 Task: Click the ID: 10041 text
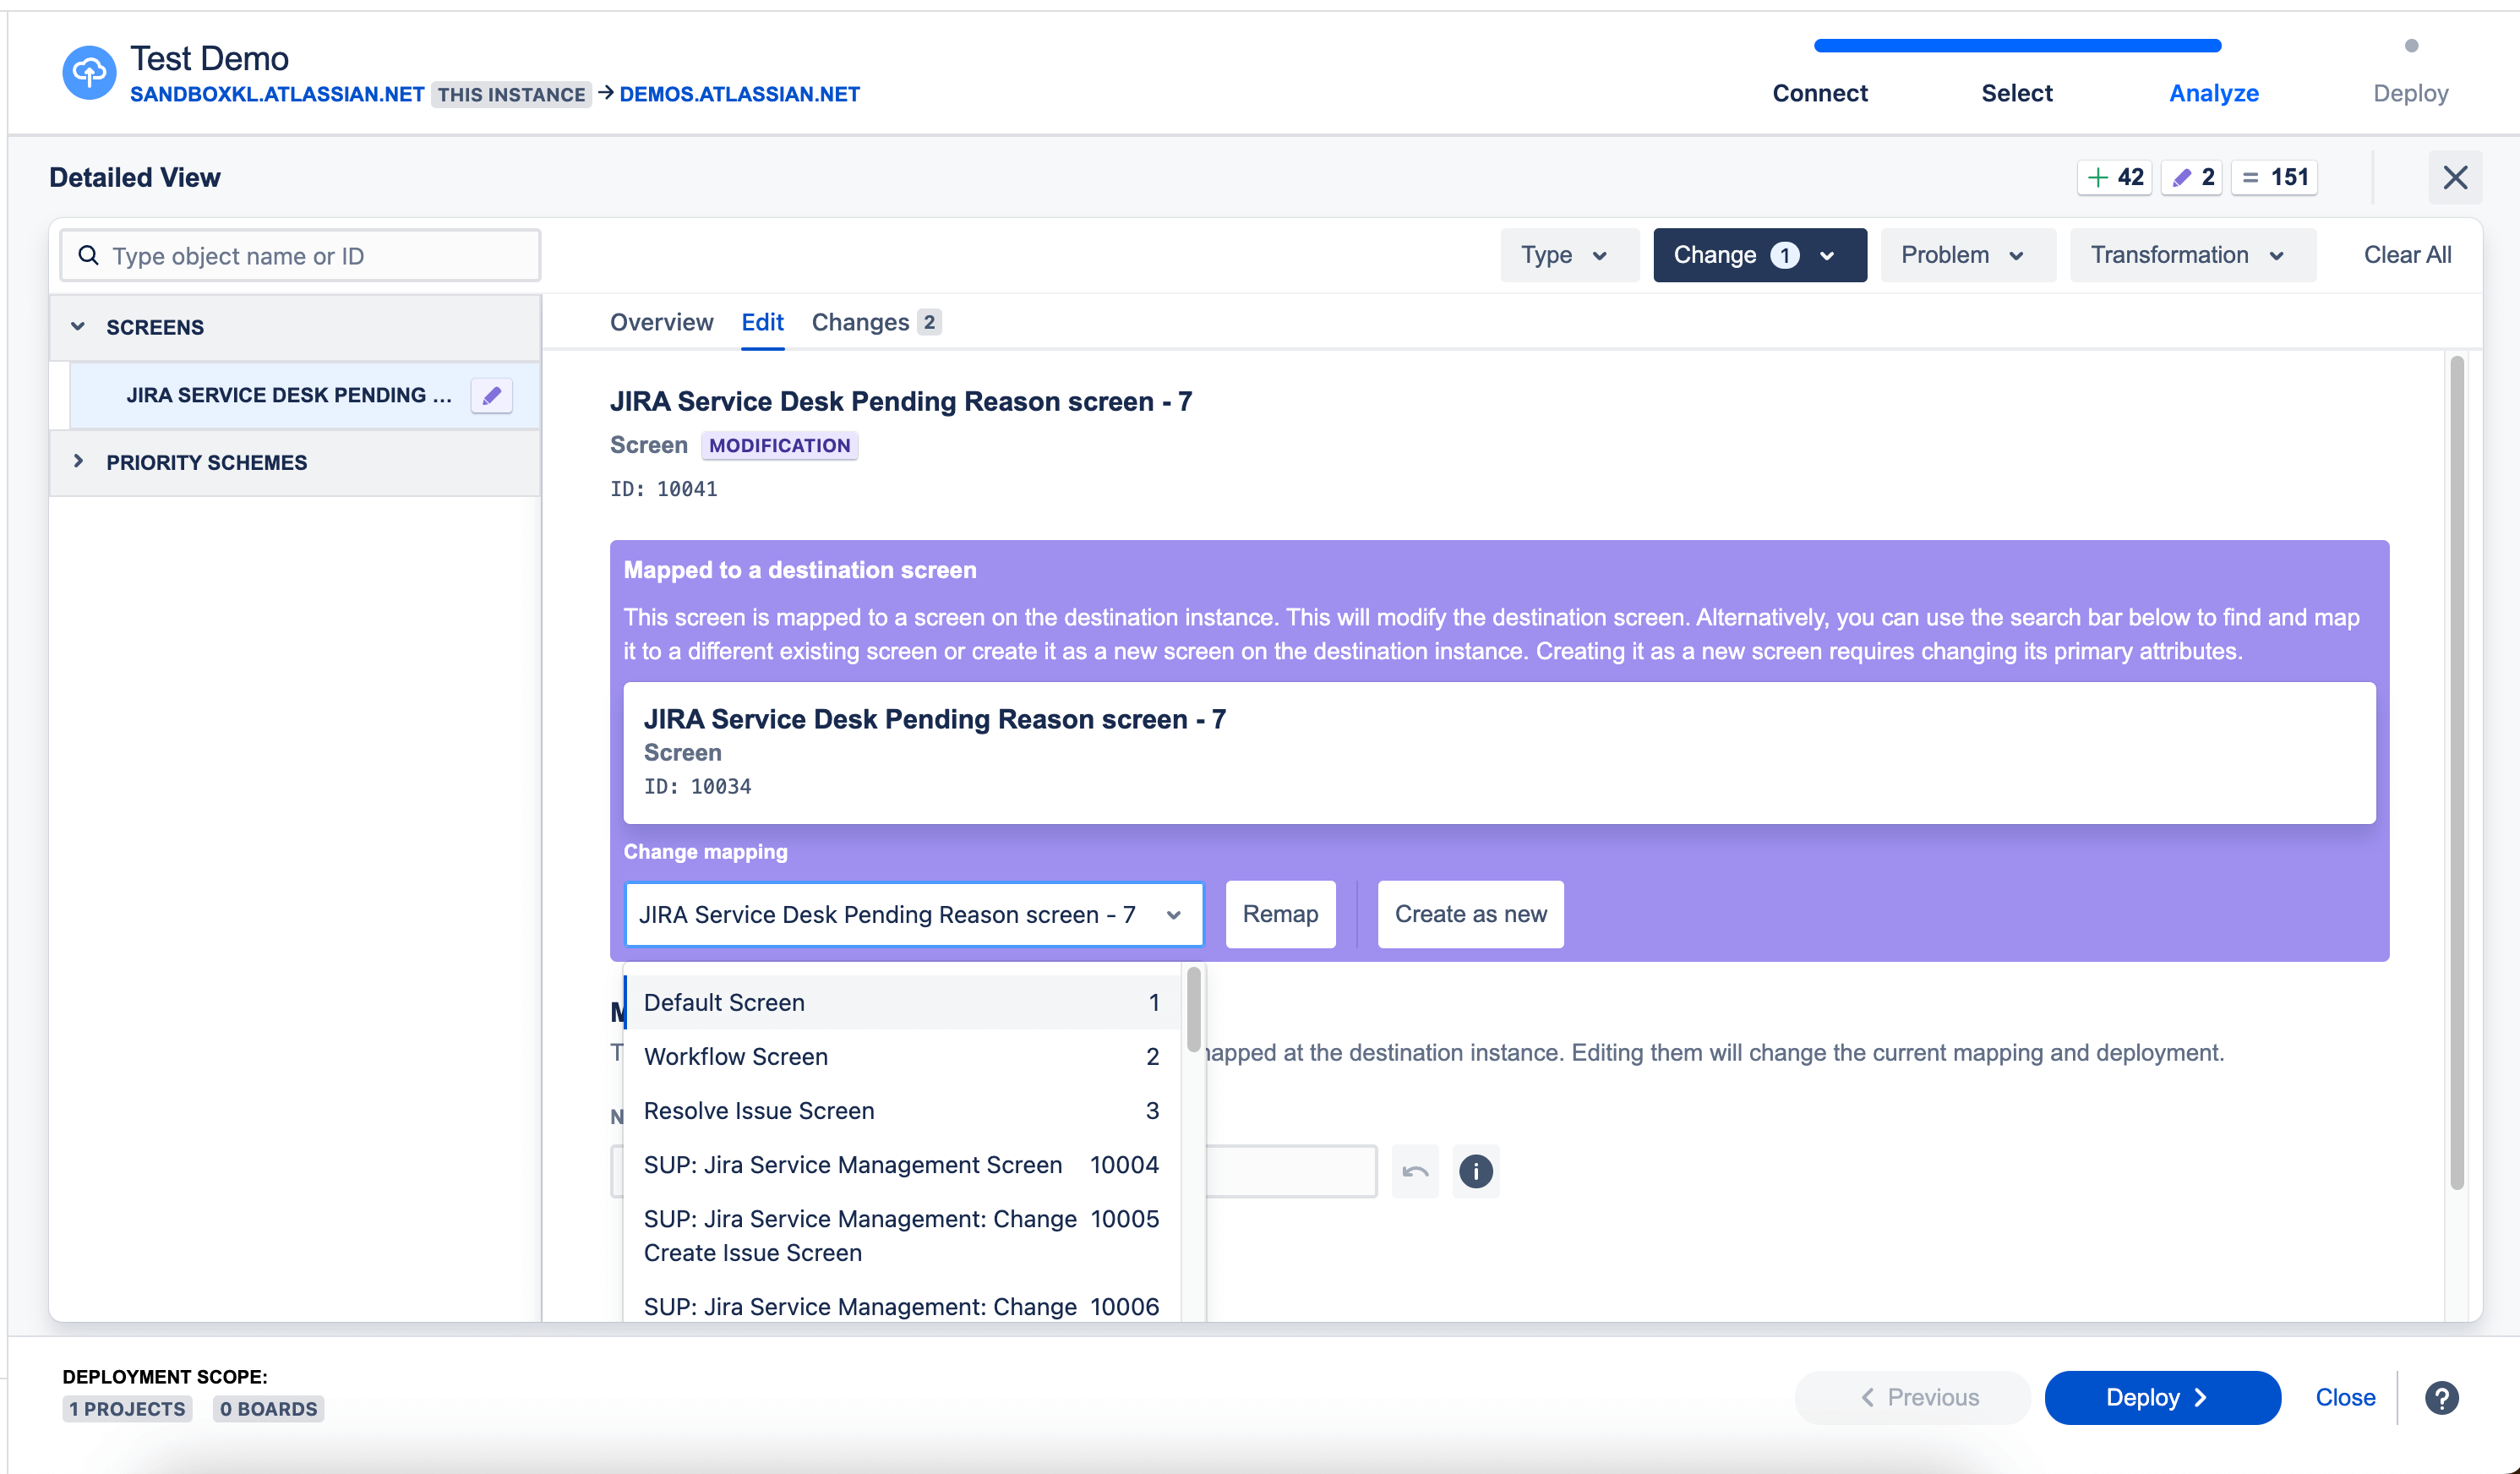tap(663, 489)
